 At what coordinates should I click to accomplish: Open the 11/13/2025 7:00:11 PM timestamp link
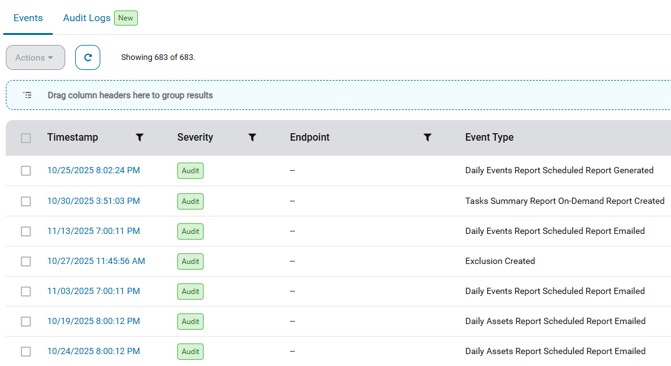click(94, 231)
